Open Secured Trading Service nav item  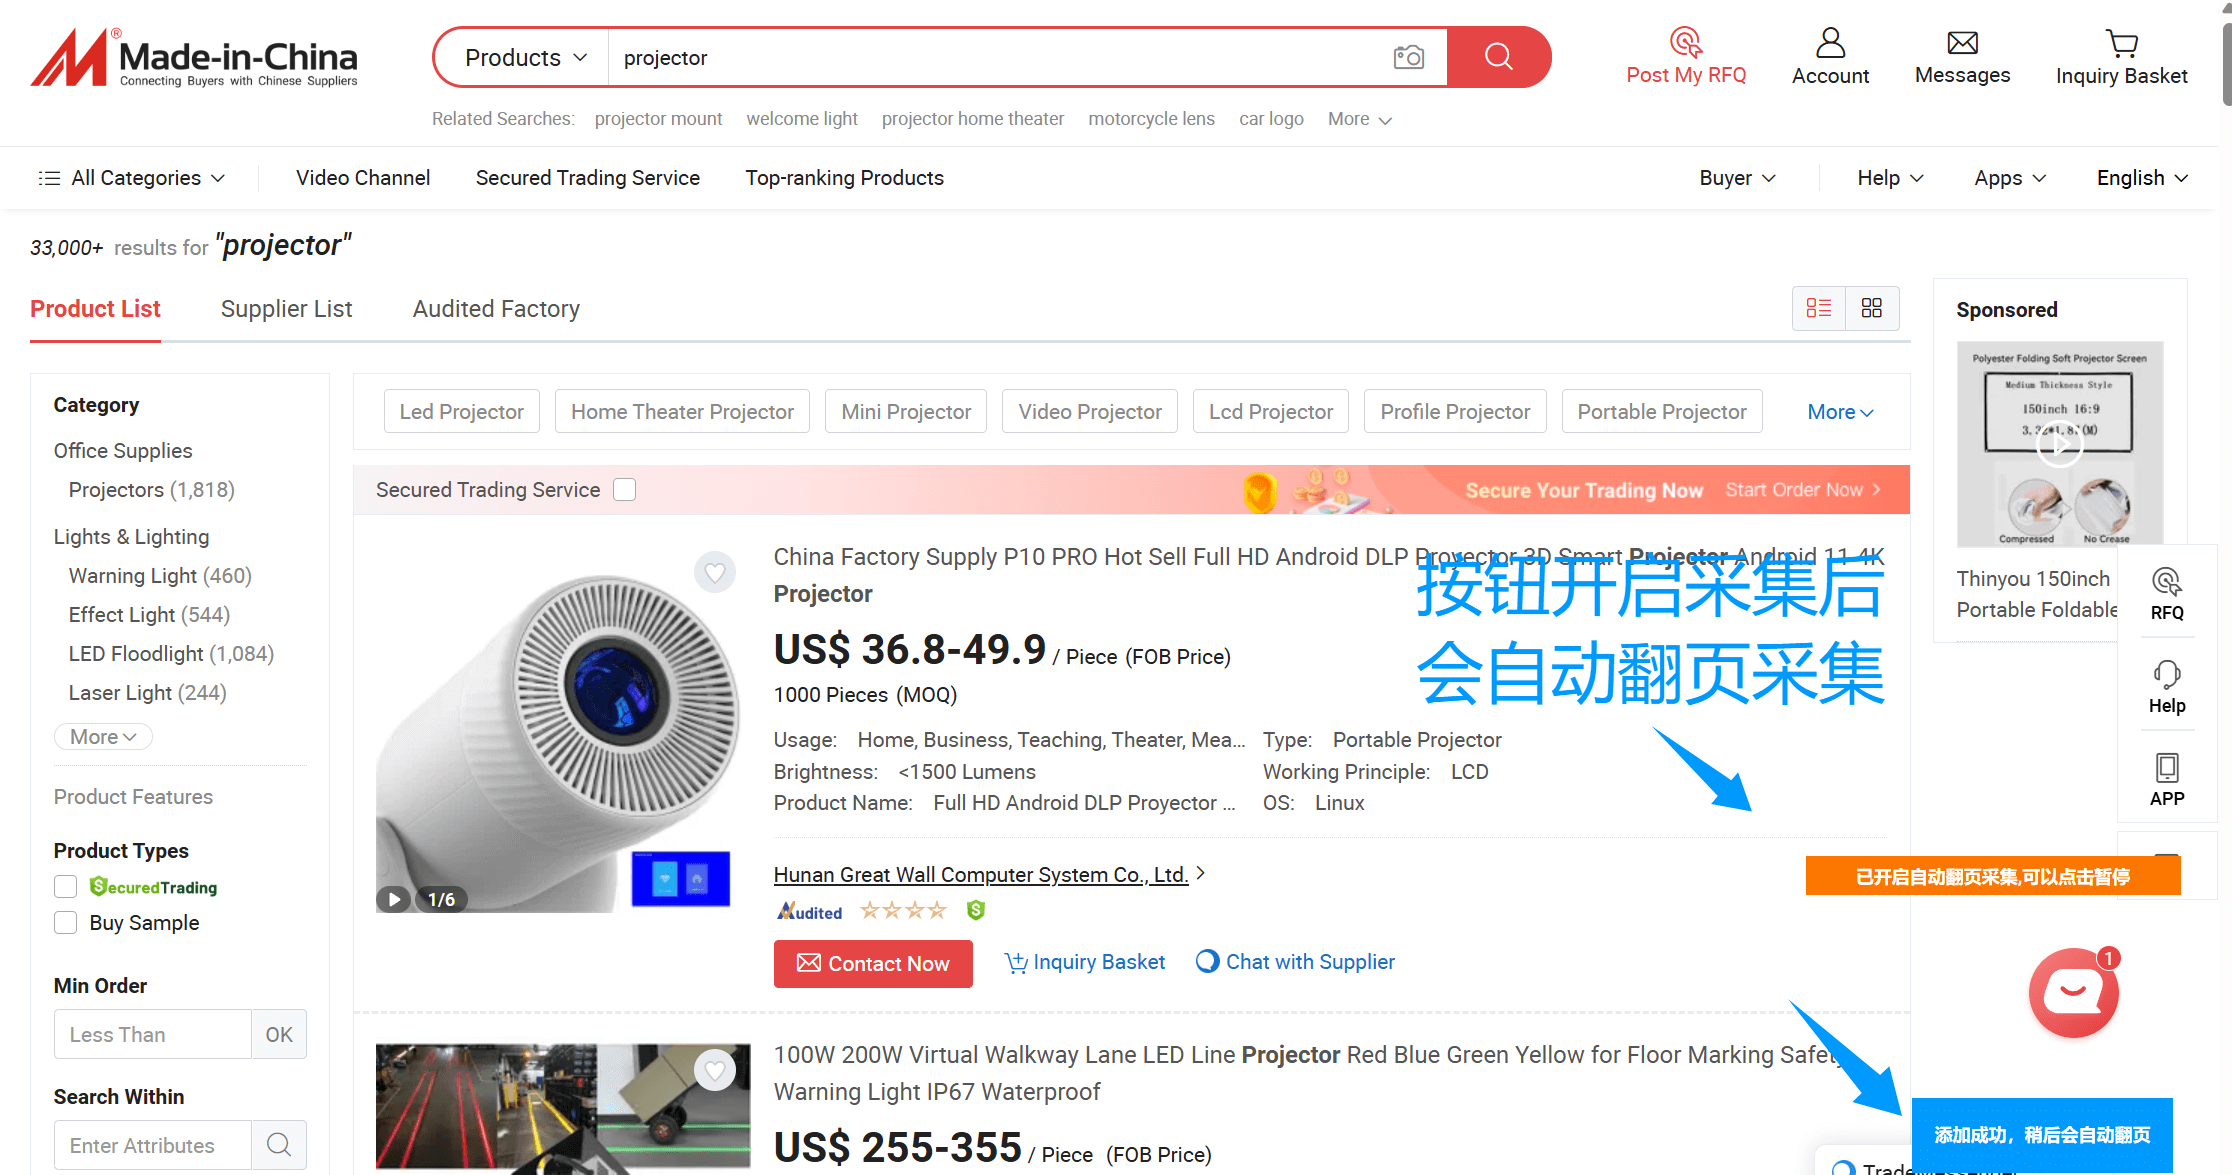pos(588,178)
